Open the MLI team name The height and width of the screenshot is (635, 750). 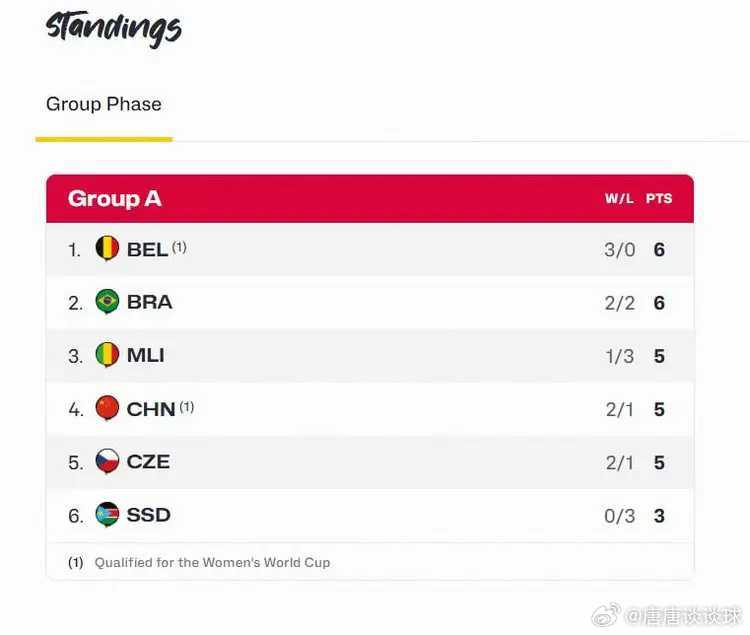point(145,355)
